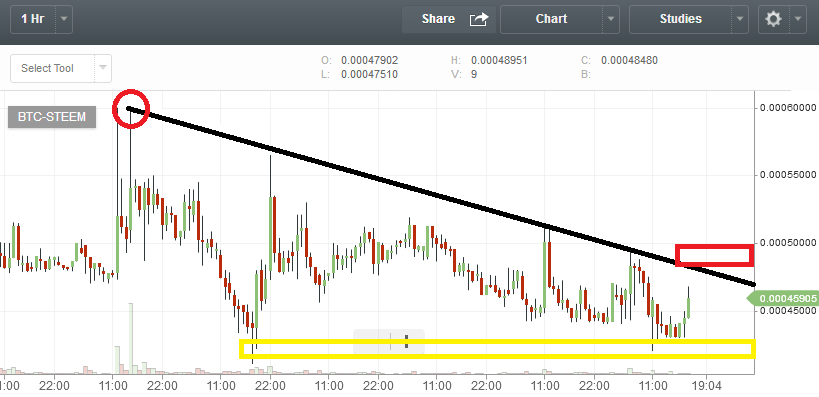Image resolution: width=819 pixels, height=397 pixels.
Task: Click the 1 Hr interval button
Action: [x=32, y=19]
